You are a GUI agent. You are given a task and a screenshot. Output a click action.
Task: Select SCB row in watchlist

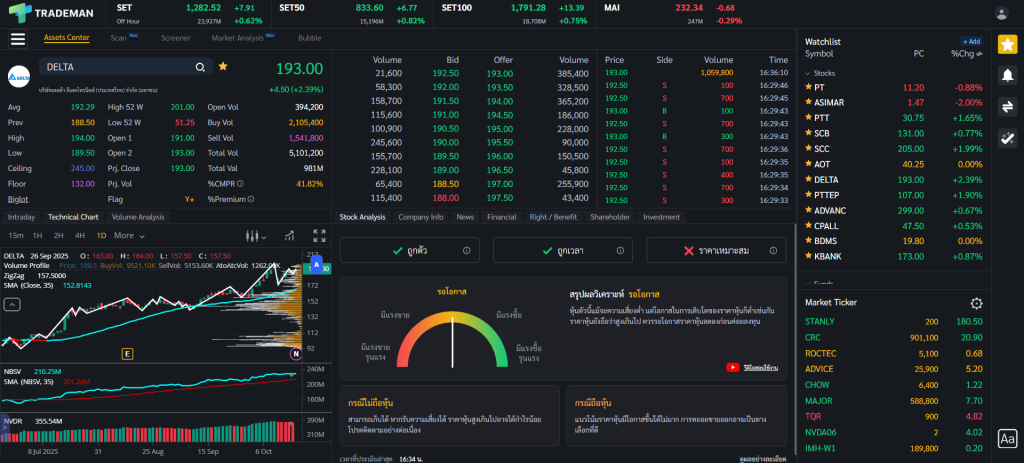[x=893, y=133]
